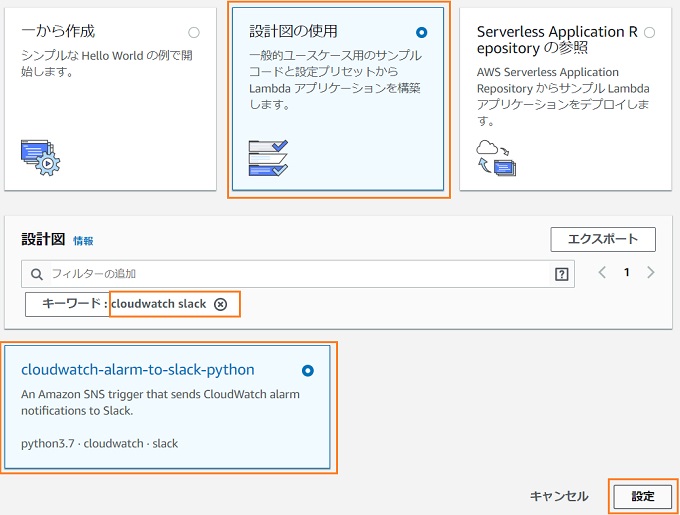
Task: Open the cloudwatch-alarm-to-slack-python title link
Action: click(138, 370)
